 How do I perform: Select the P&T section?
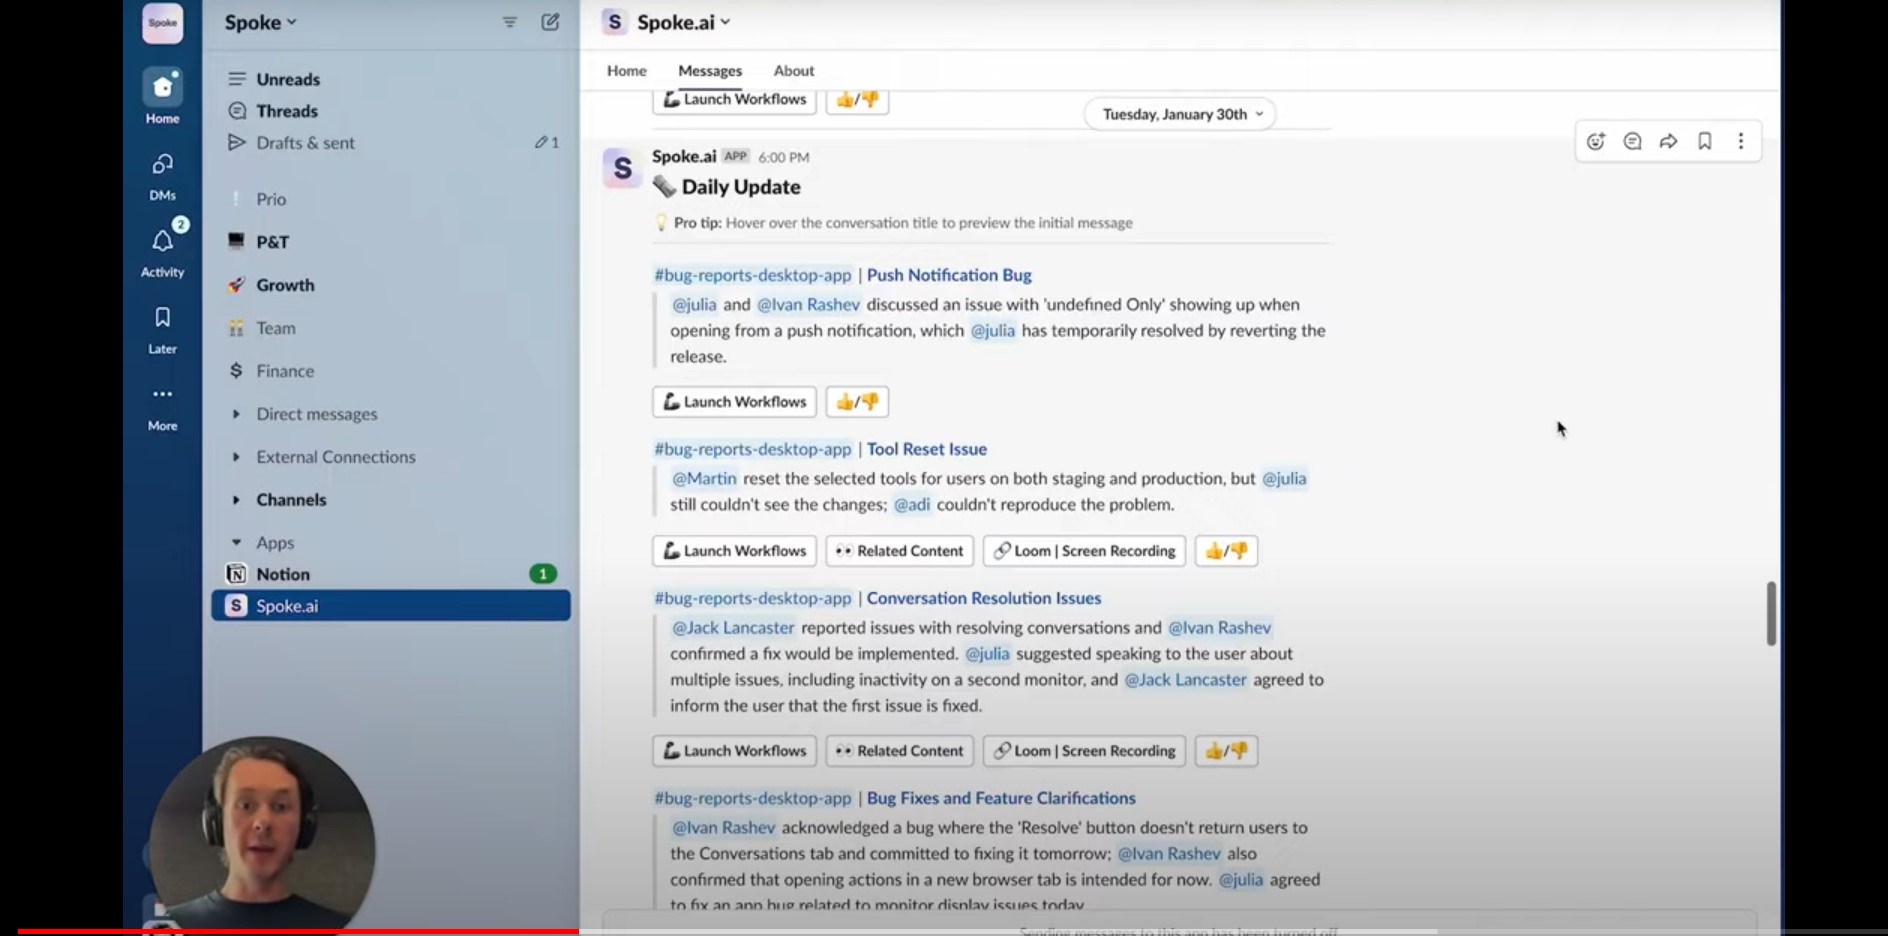(x=272, y=242)
